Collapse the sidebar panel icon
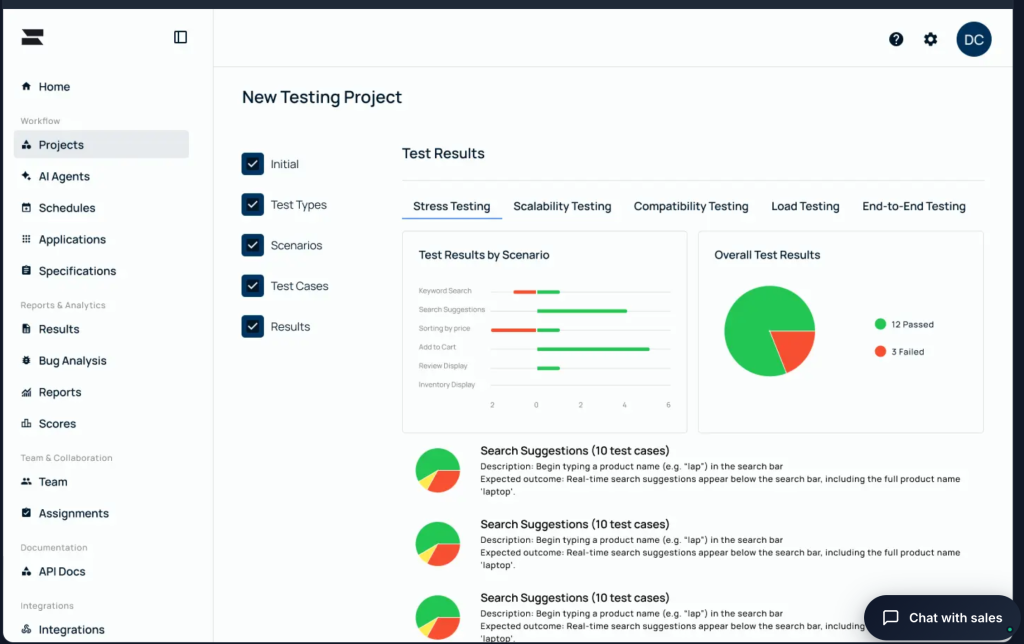This screenshot has height=644, width=1024. coord(180,37)
